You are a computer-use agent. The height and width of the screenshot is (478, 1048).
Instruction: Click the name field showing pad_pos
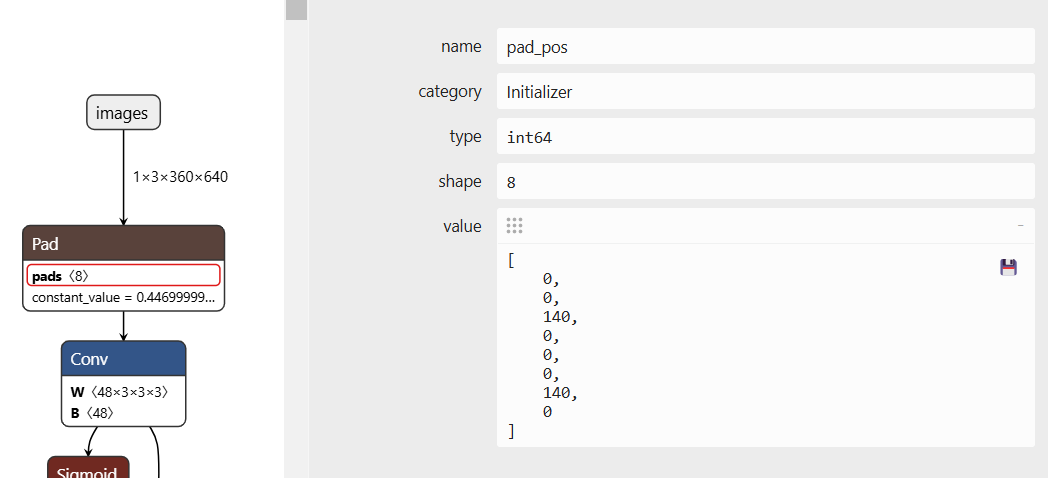pos(764,47)
